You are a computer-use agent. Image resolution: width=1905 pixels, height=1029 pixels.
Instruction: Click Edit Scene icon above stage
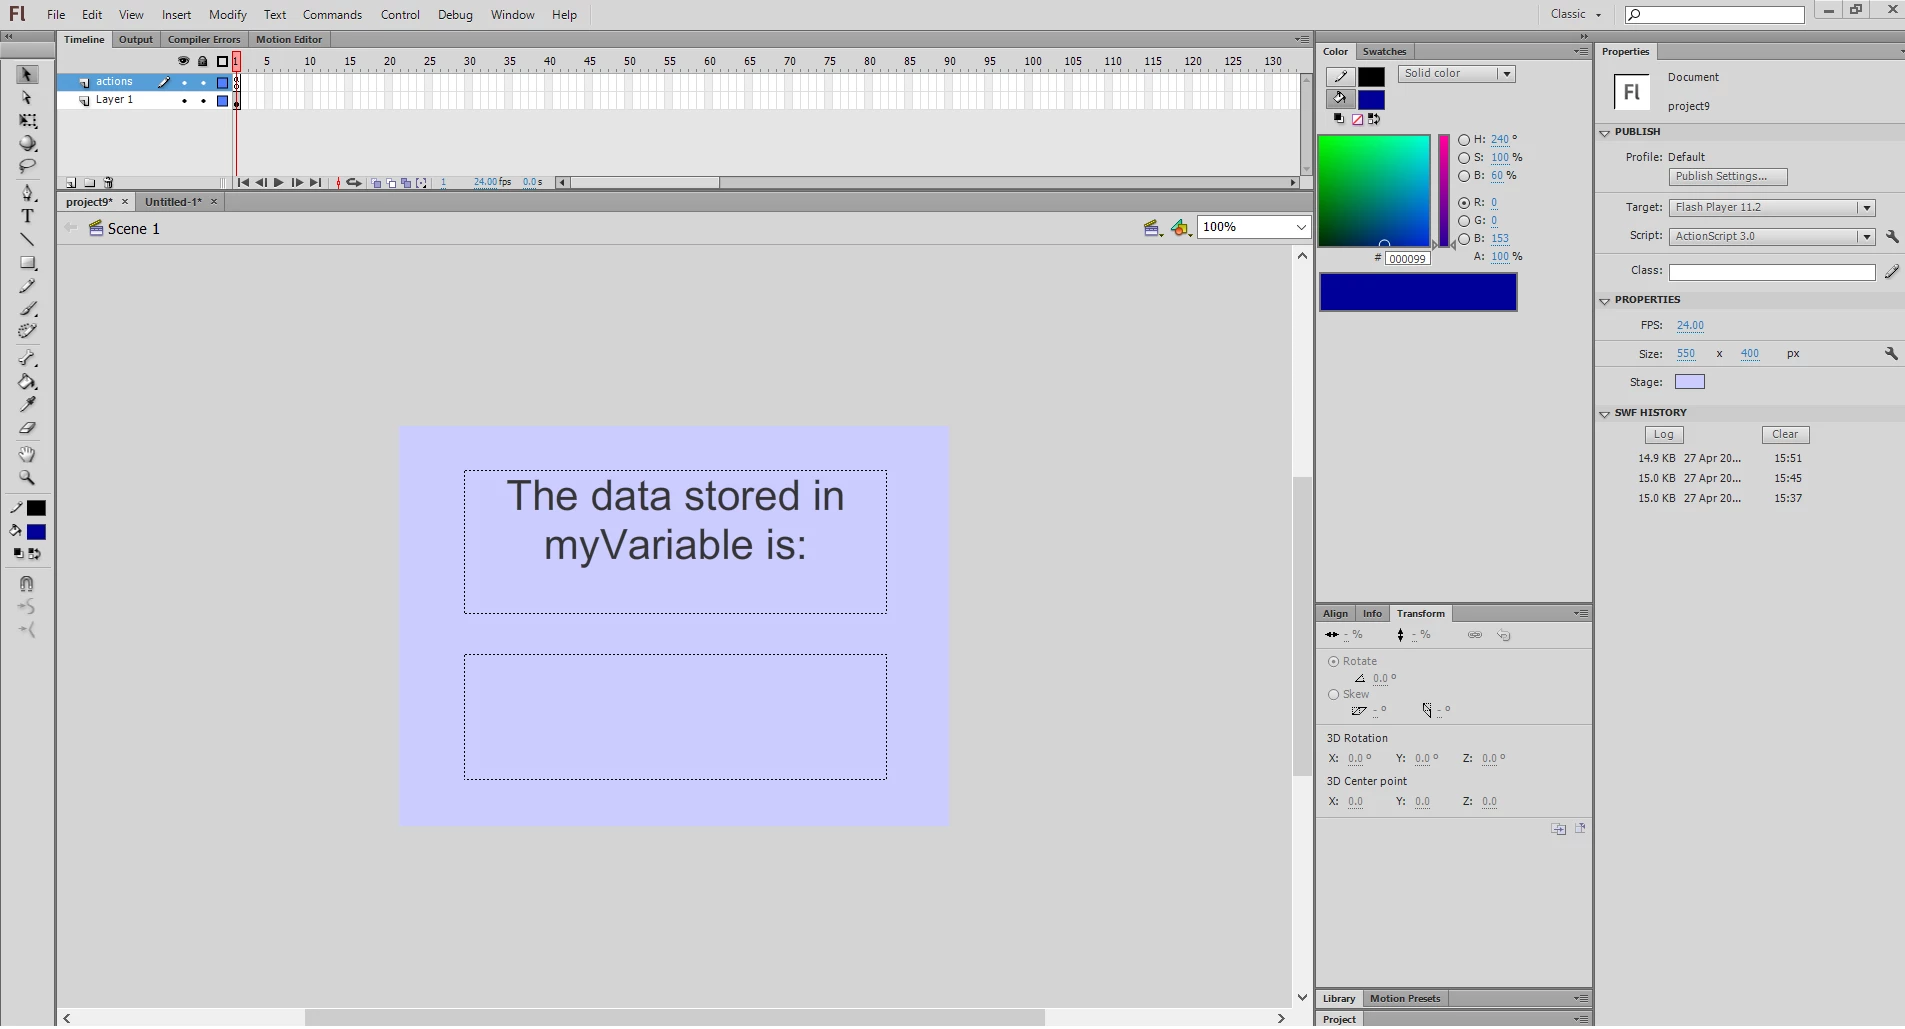(x=1152, y=228)
